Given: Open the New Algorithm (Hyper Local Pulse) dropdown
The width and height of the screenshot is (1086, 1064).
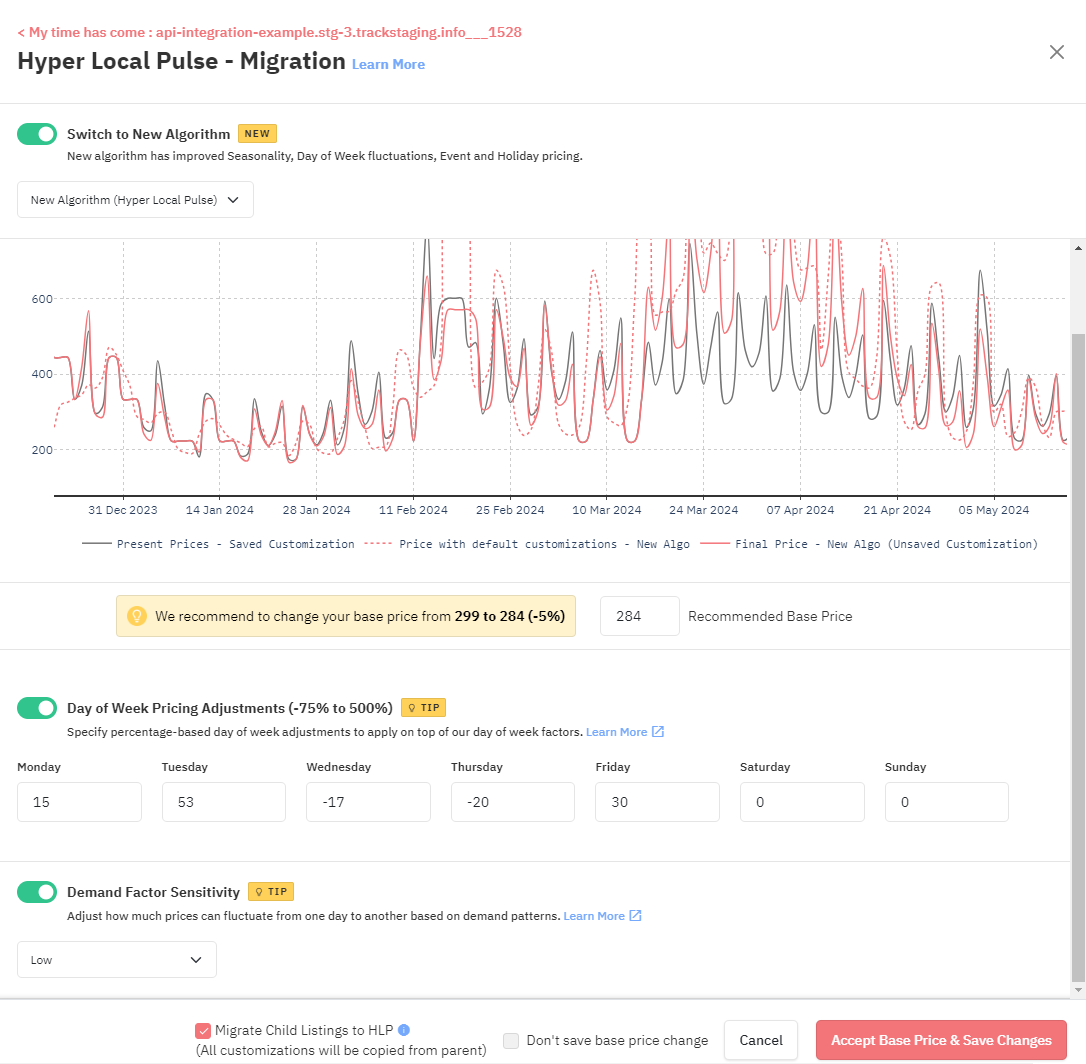Looking at the screenshot, I should click(x=135, y=199).
